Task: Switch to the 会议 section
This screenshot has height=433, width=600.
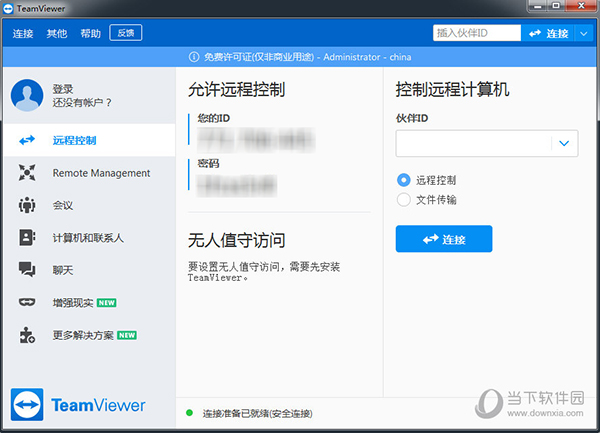Action: tap(89, 205)
